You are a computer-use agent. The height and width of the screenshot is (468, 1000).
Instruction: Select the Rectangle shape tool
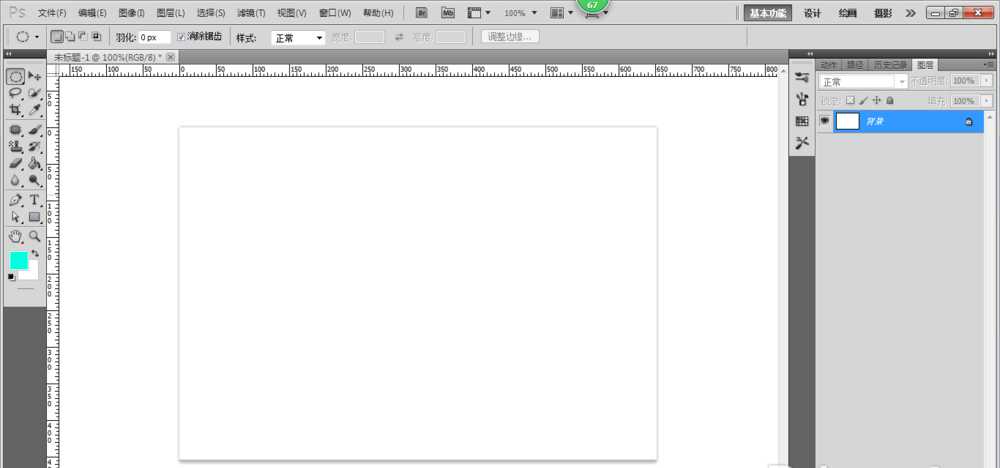click(x=34, y=217)
